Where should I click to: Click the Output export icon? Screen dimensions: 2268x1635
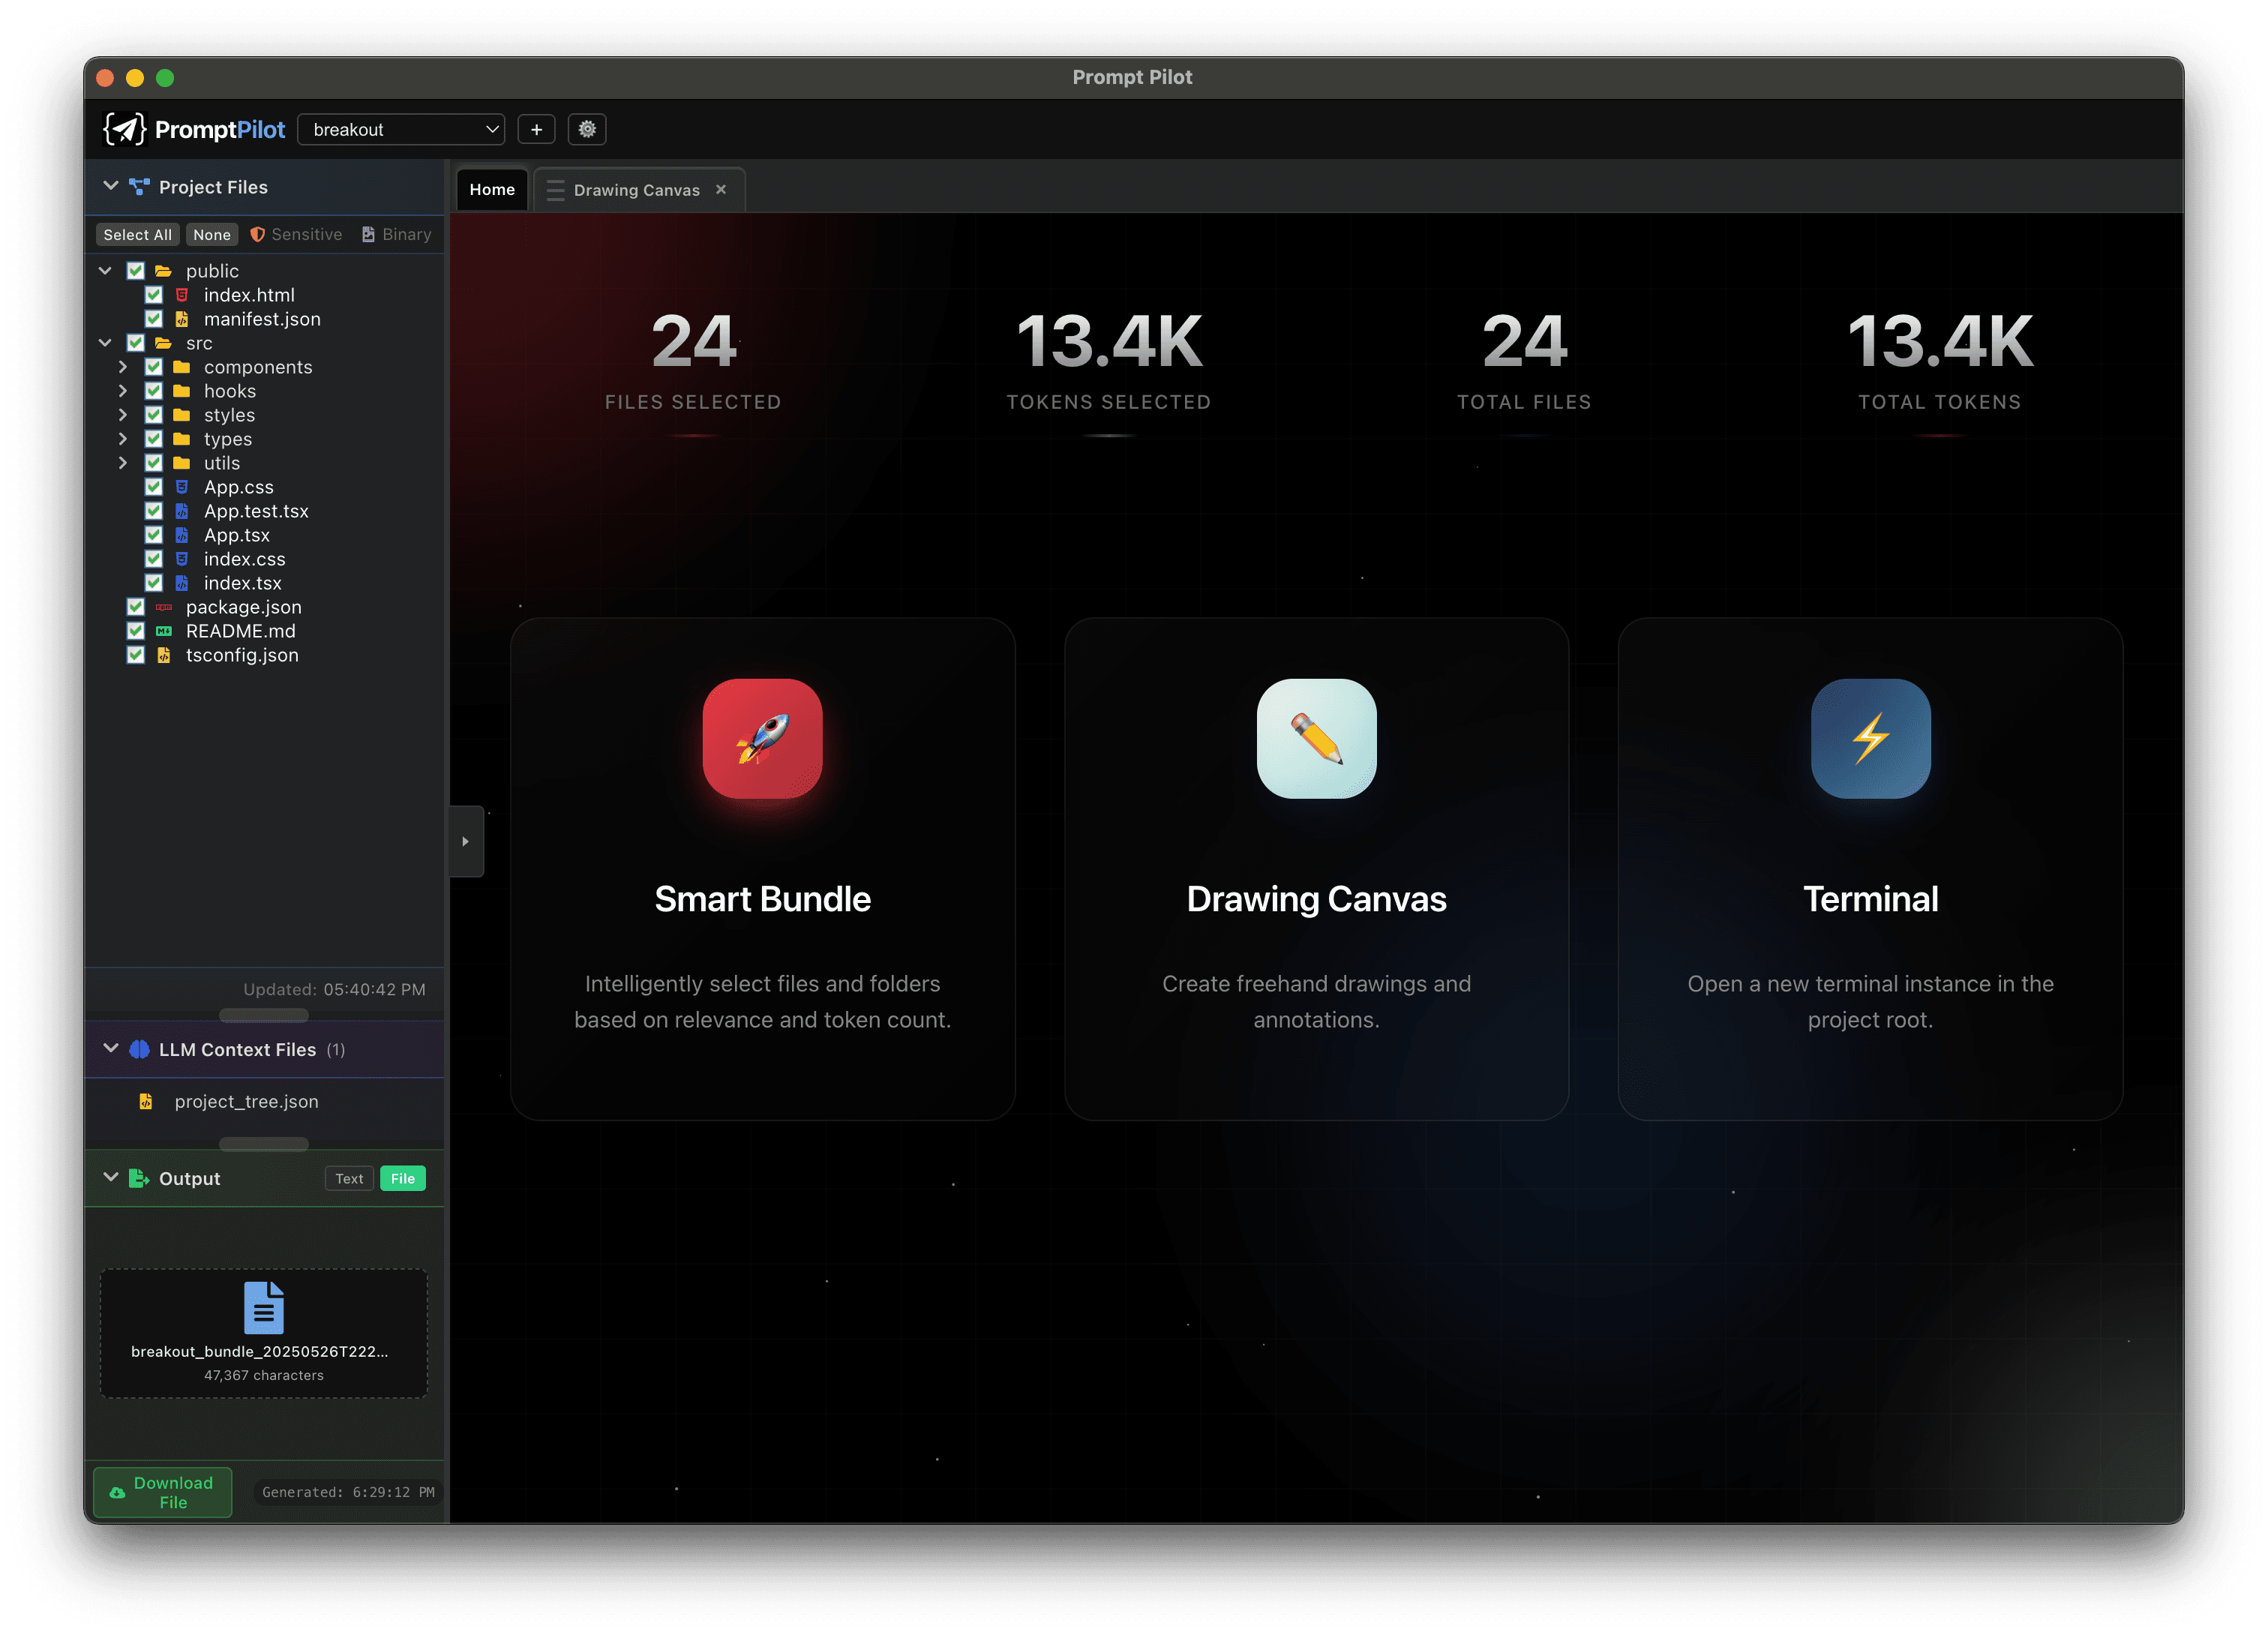[x=139, y=1178]
